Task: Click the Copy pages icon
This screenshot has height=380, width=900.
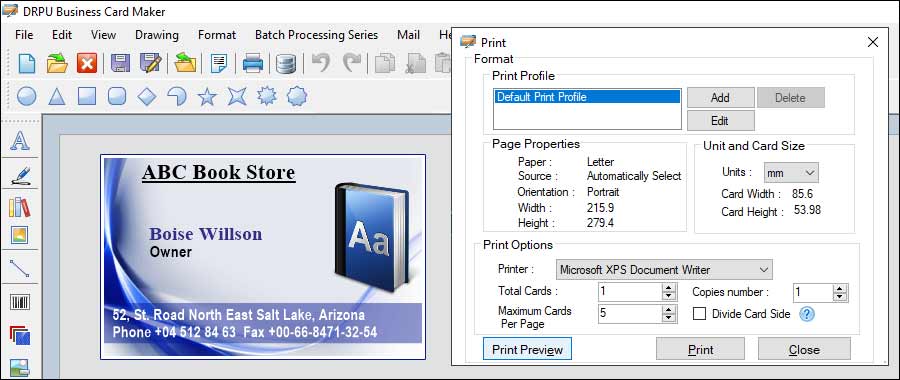Action: [x=384, y=63]
